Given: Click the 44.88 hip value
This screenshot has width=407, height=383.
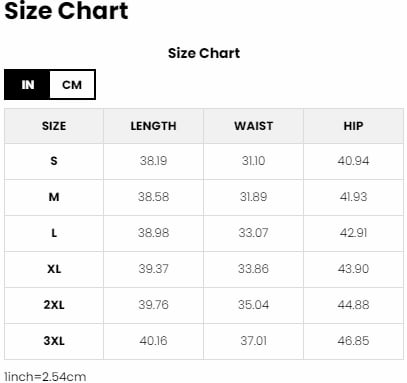Looking at the screenshot, I should (x=353, y=305).
